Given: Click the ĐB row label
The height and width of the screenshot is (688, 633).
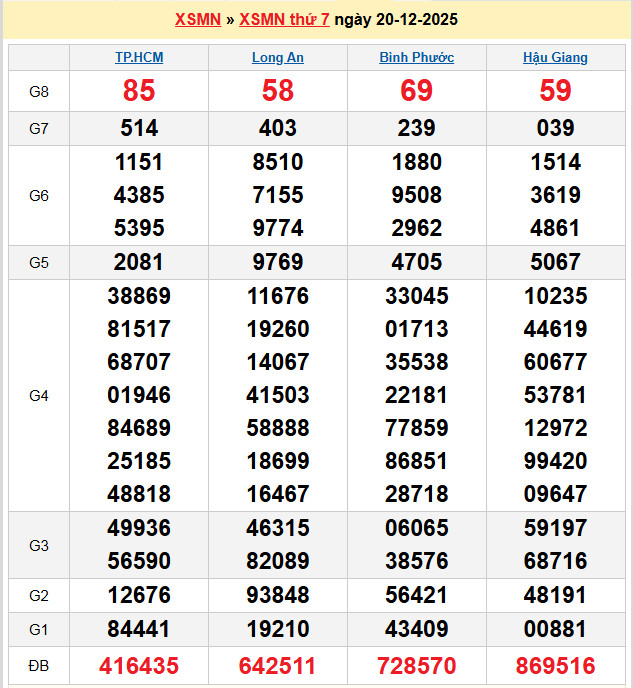Looking at the screenshot, I should tap(39, 666).
